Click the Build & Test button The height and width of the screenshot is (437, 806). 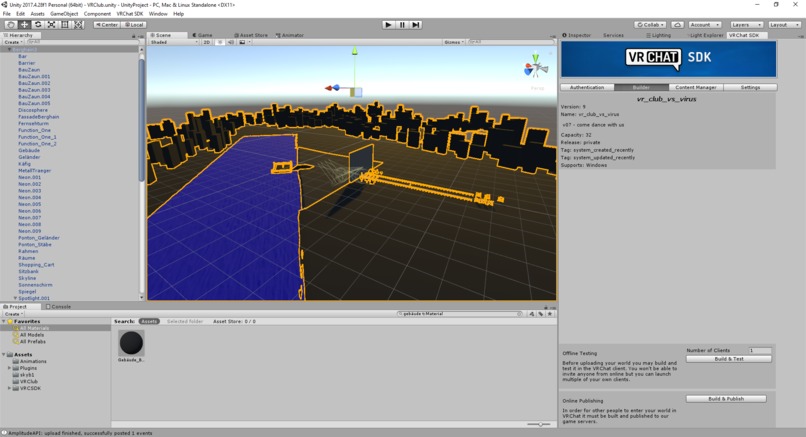click(x=729, y=359)
